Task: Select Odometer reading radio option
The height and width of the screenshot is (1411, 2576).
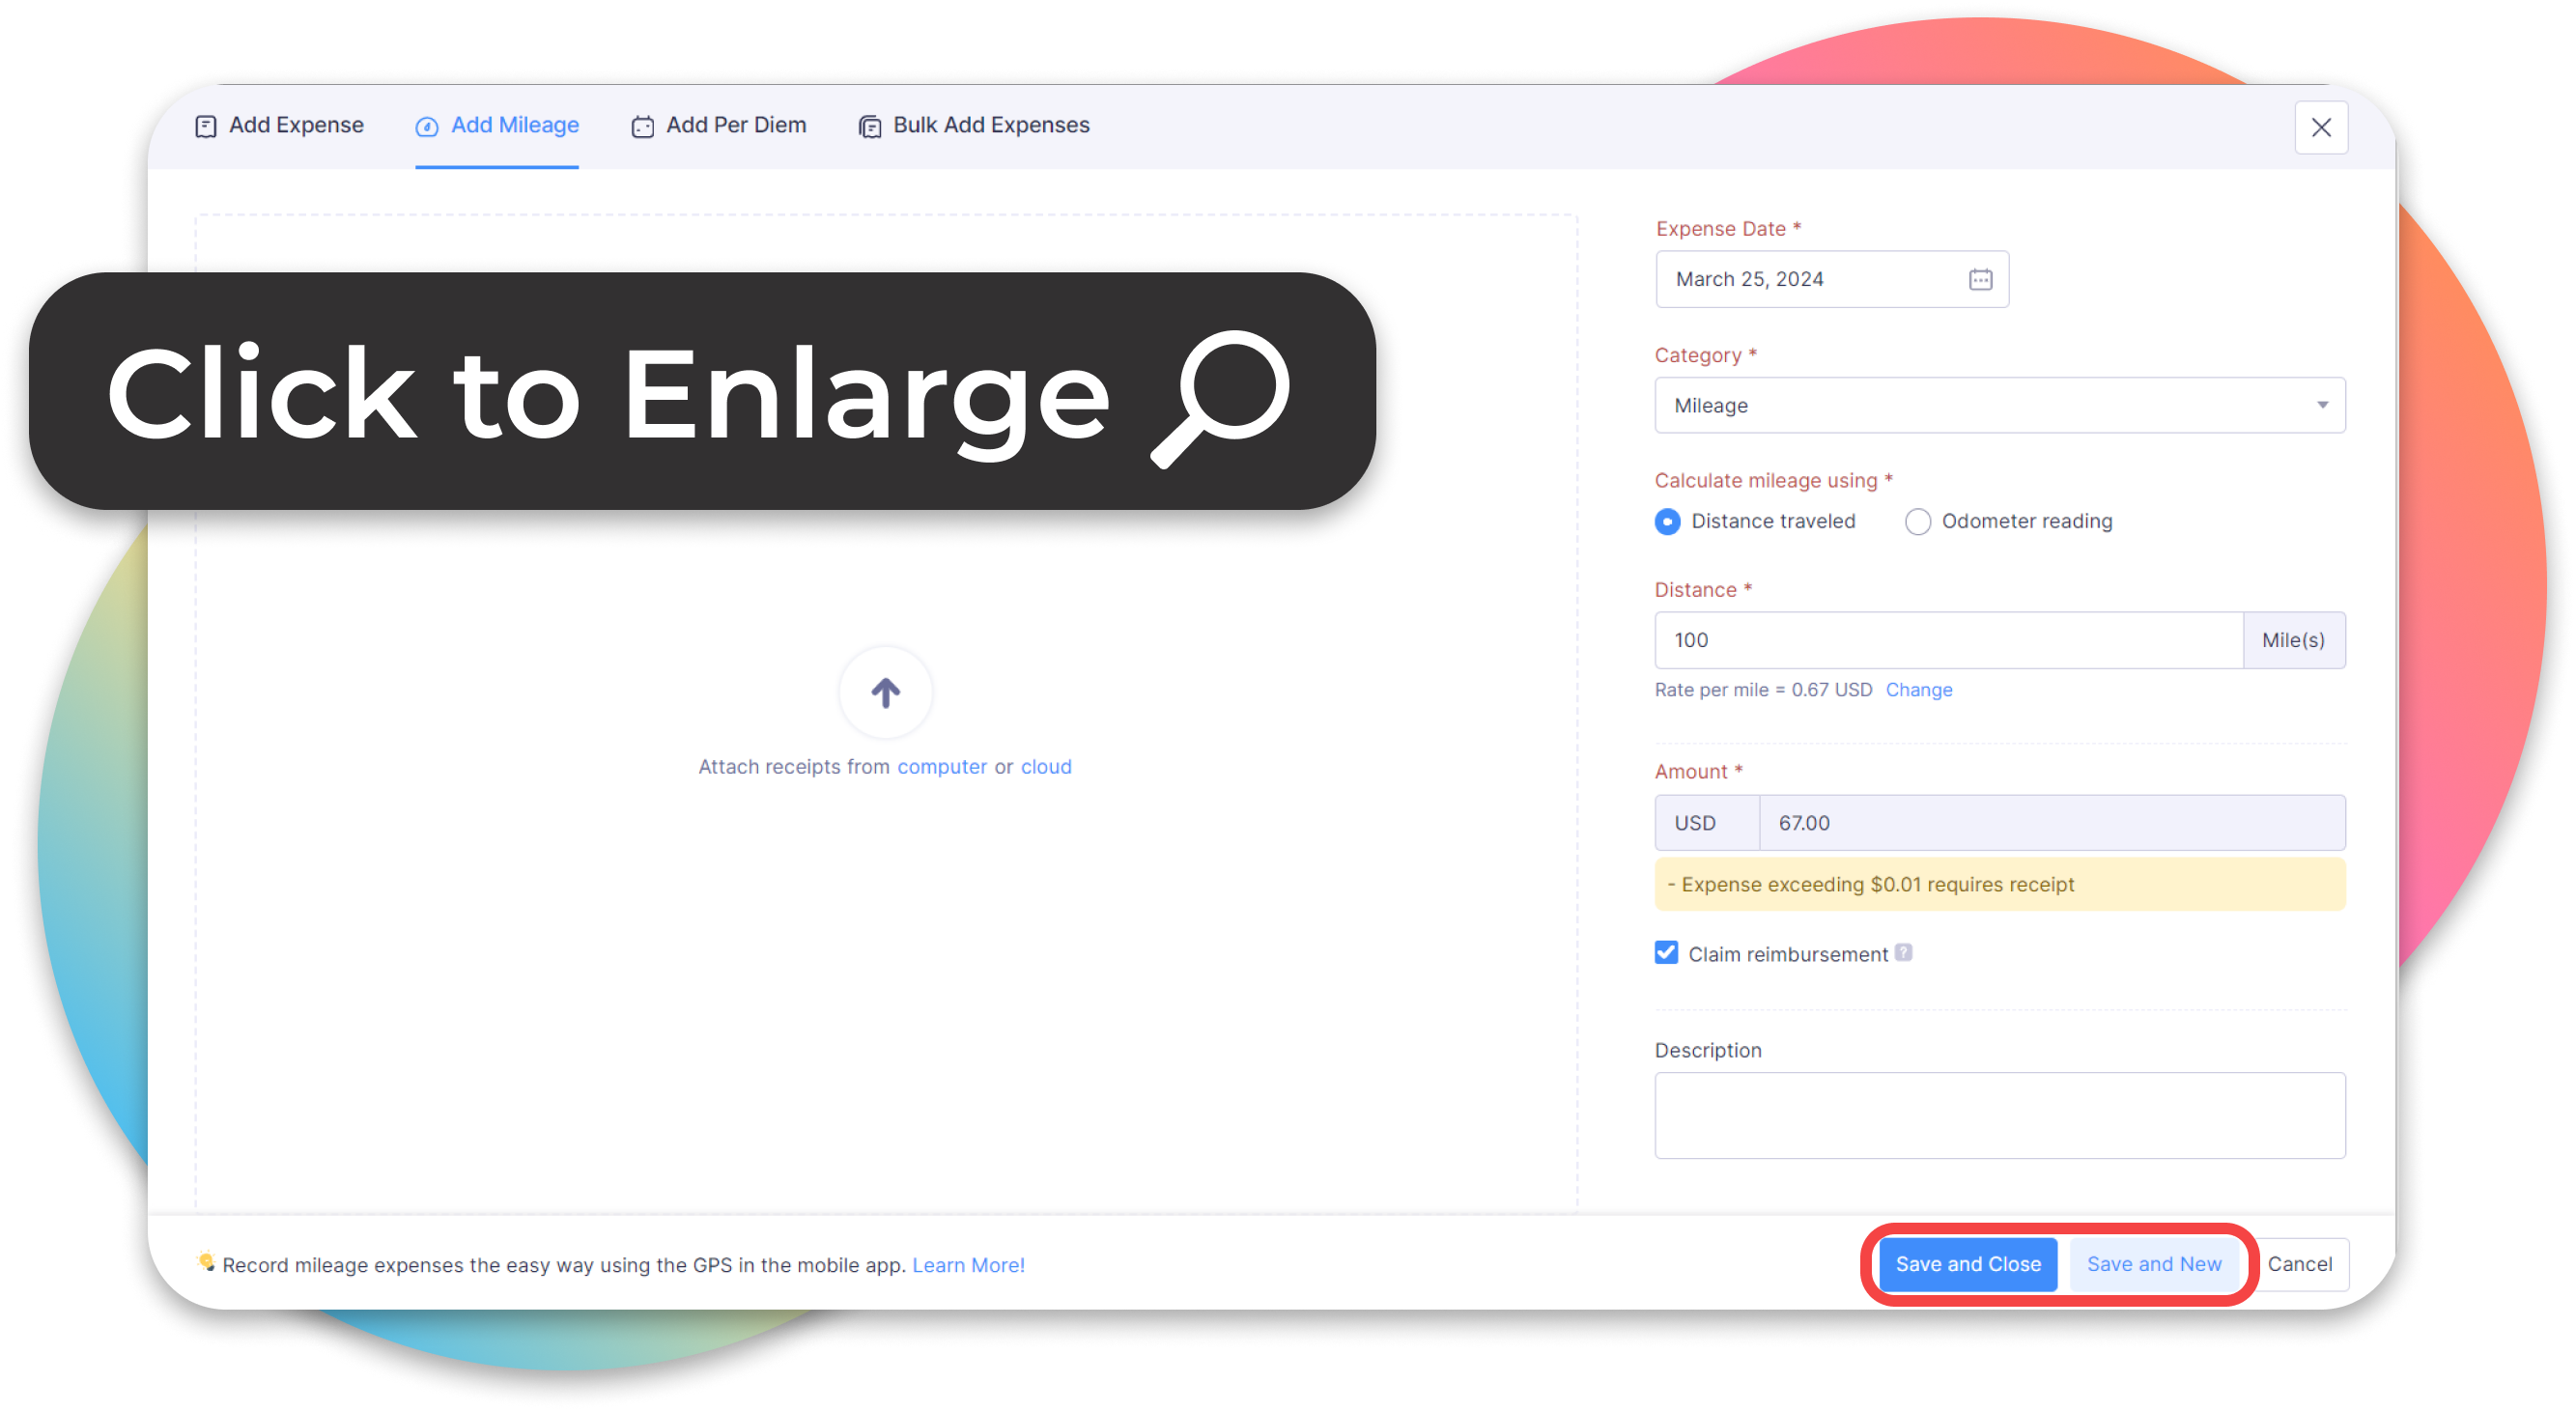Action: tap(1917, 522)
